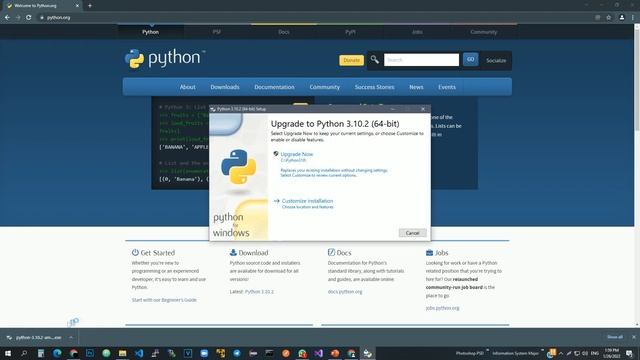Open the Windows Start menu
Image resolution: width=640 pixels, height=360 pixels.
click(x=8, y=353)
